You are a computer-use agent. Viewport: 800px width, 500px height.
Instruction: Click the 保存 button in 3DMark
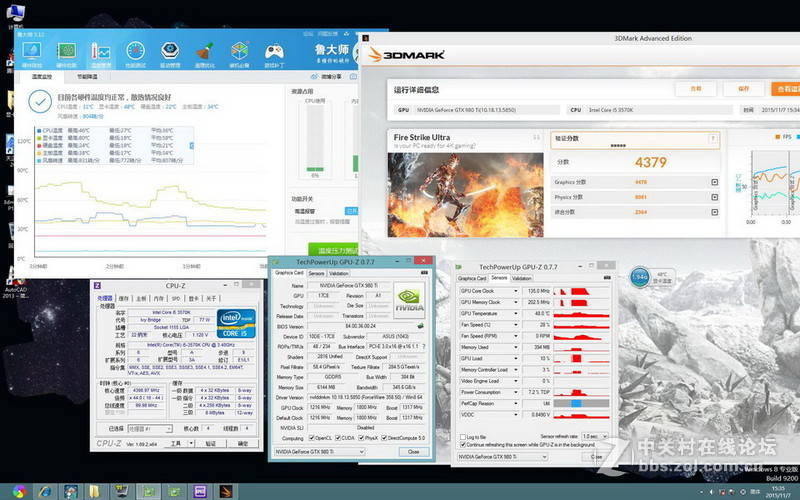743,89
